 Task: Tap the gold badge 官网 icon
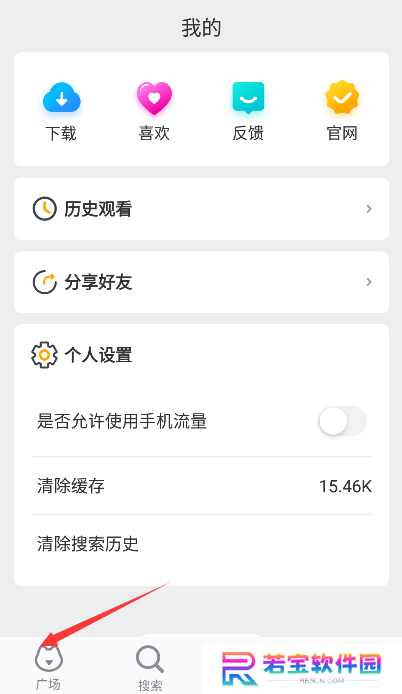pos(342,96)
